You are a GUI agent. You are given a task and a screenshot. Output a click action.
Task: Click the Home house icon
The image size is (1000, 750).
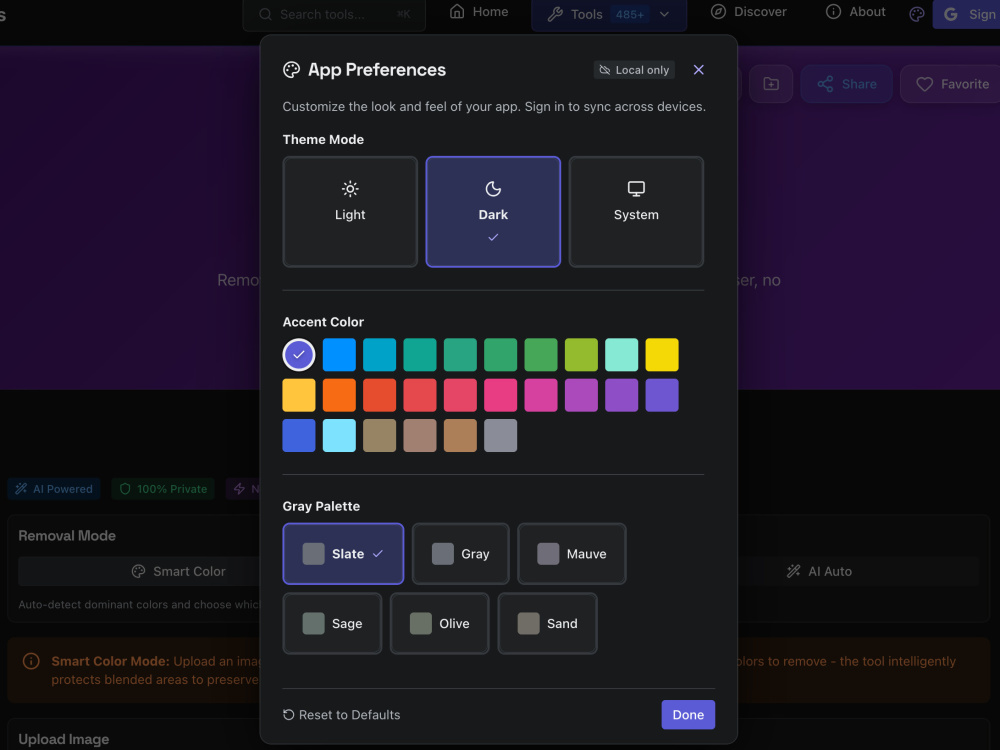tap(457, 11)
